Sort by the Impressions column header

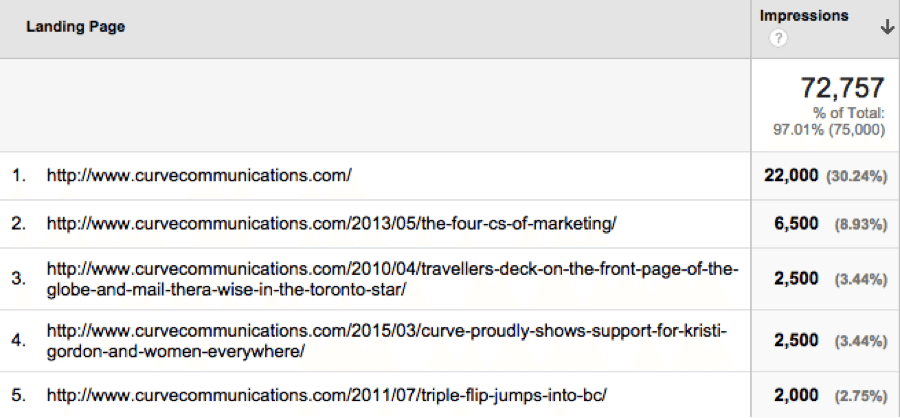coord(804,16)
